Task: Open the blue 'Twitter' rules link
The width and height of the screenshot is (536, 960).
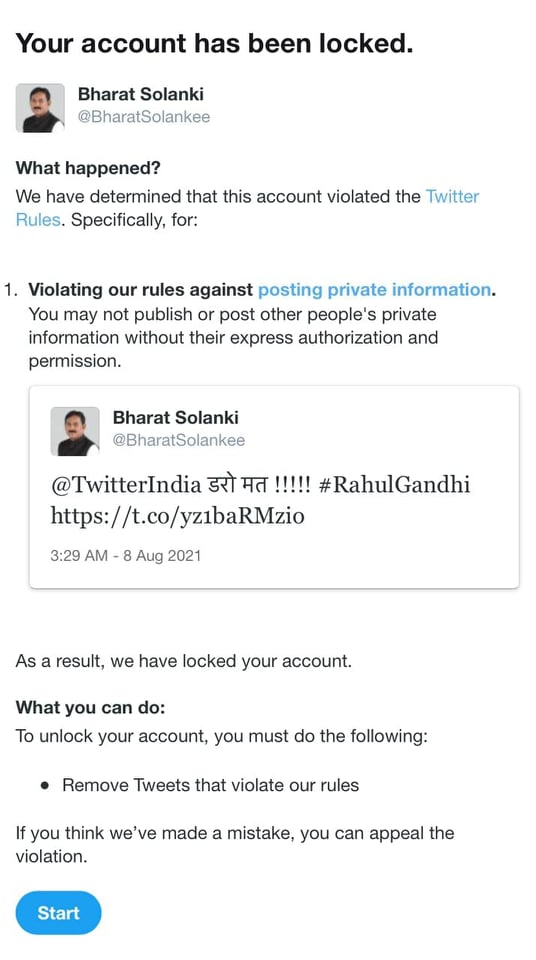Action: coord(452,197)
